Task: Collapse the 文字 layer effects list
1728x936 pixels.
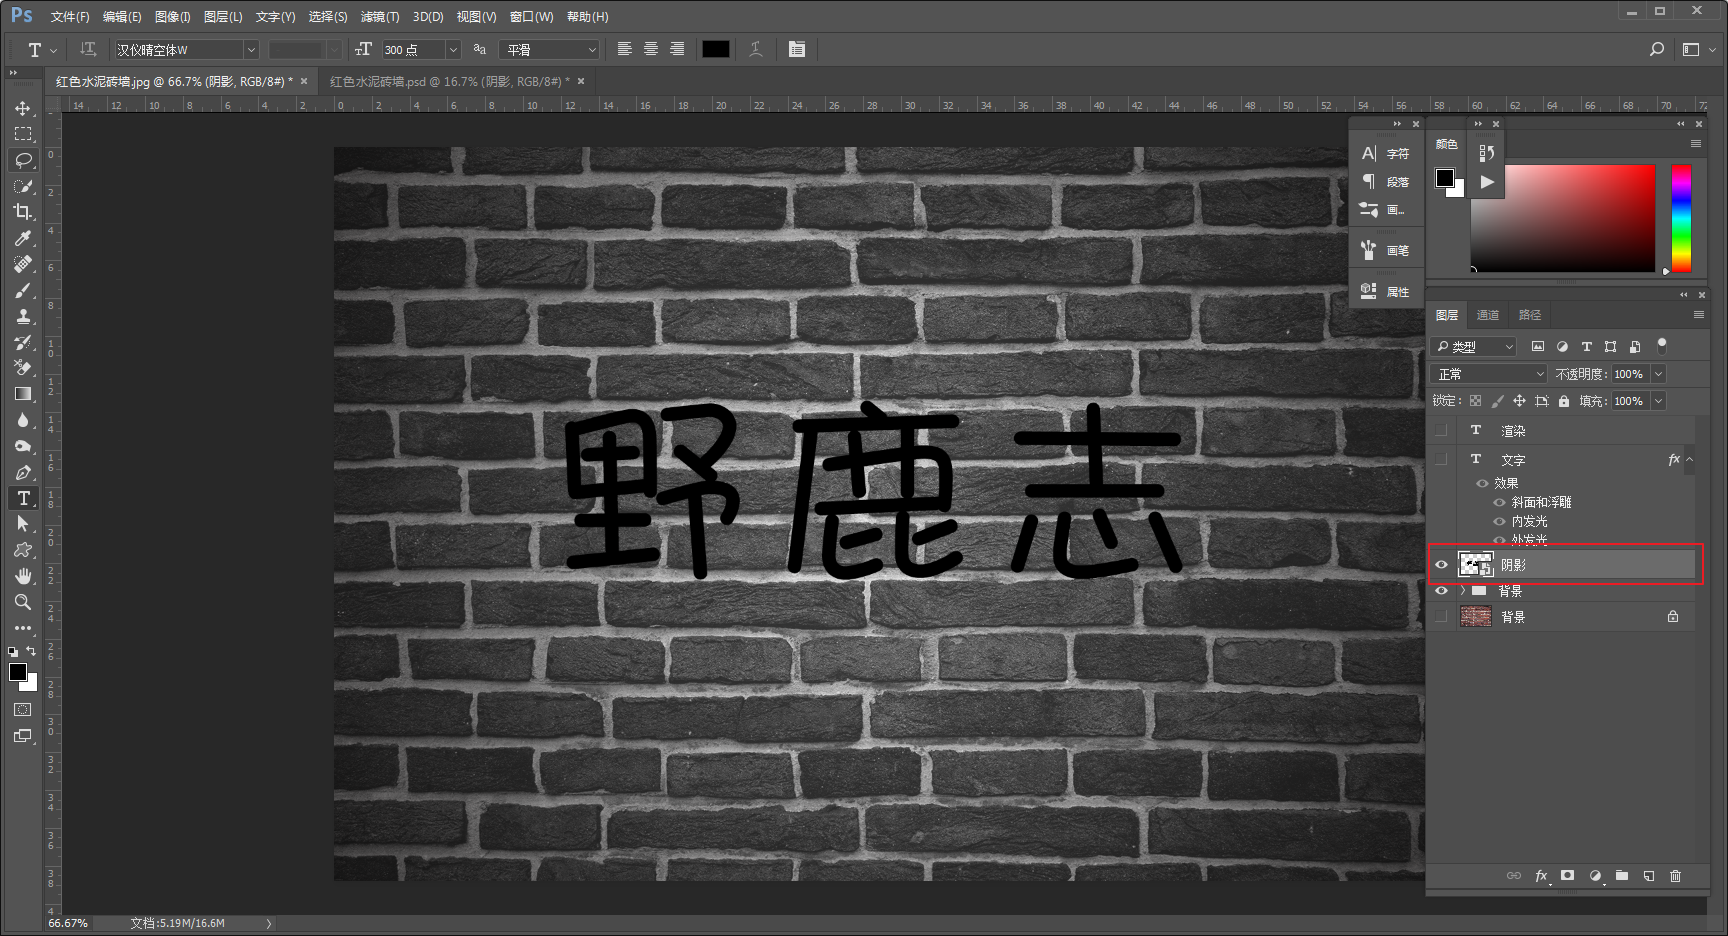Action: 1690,459
